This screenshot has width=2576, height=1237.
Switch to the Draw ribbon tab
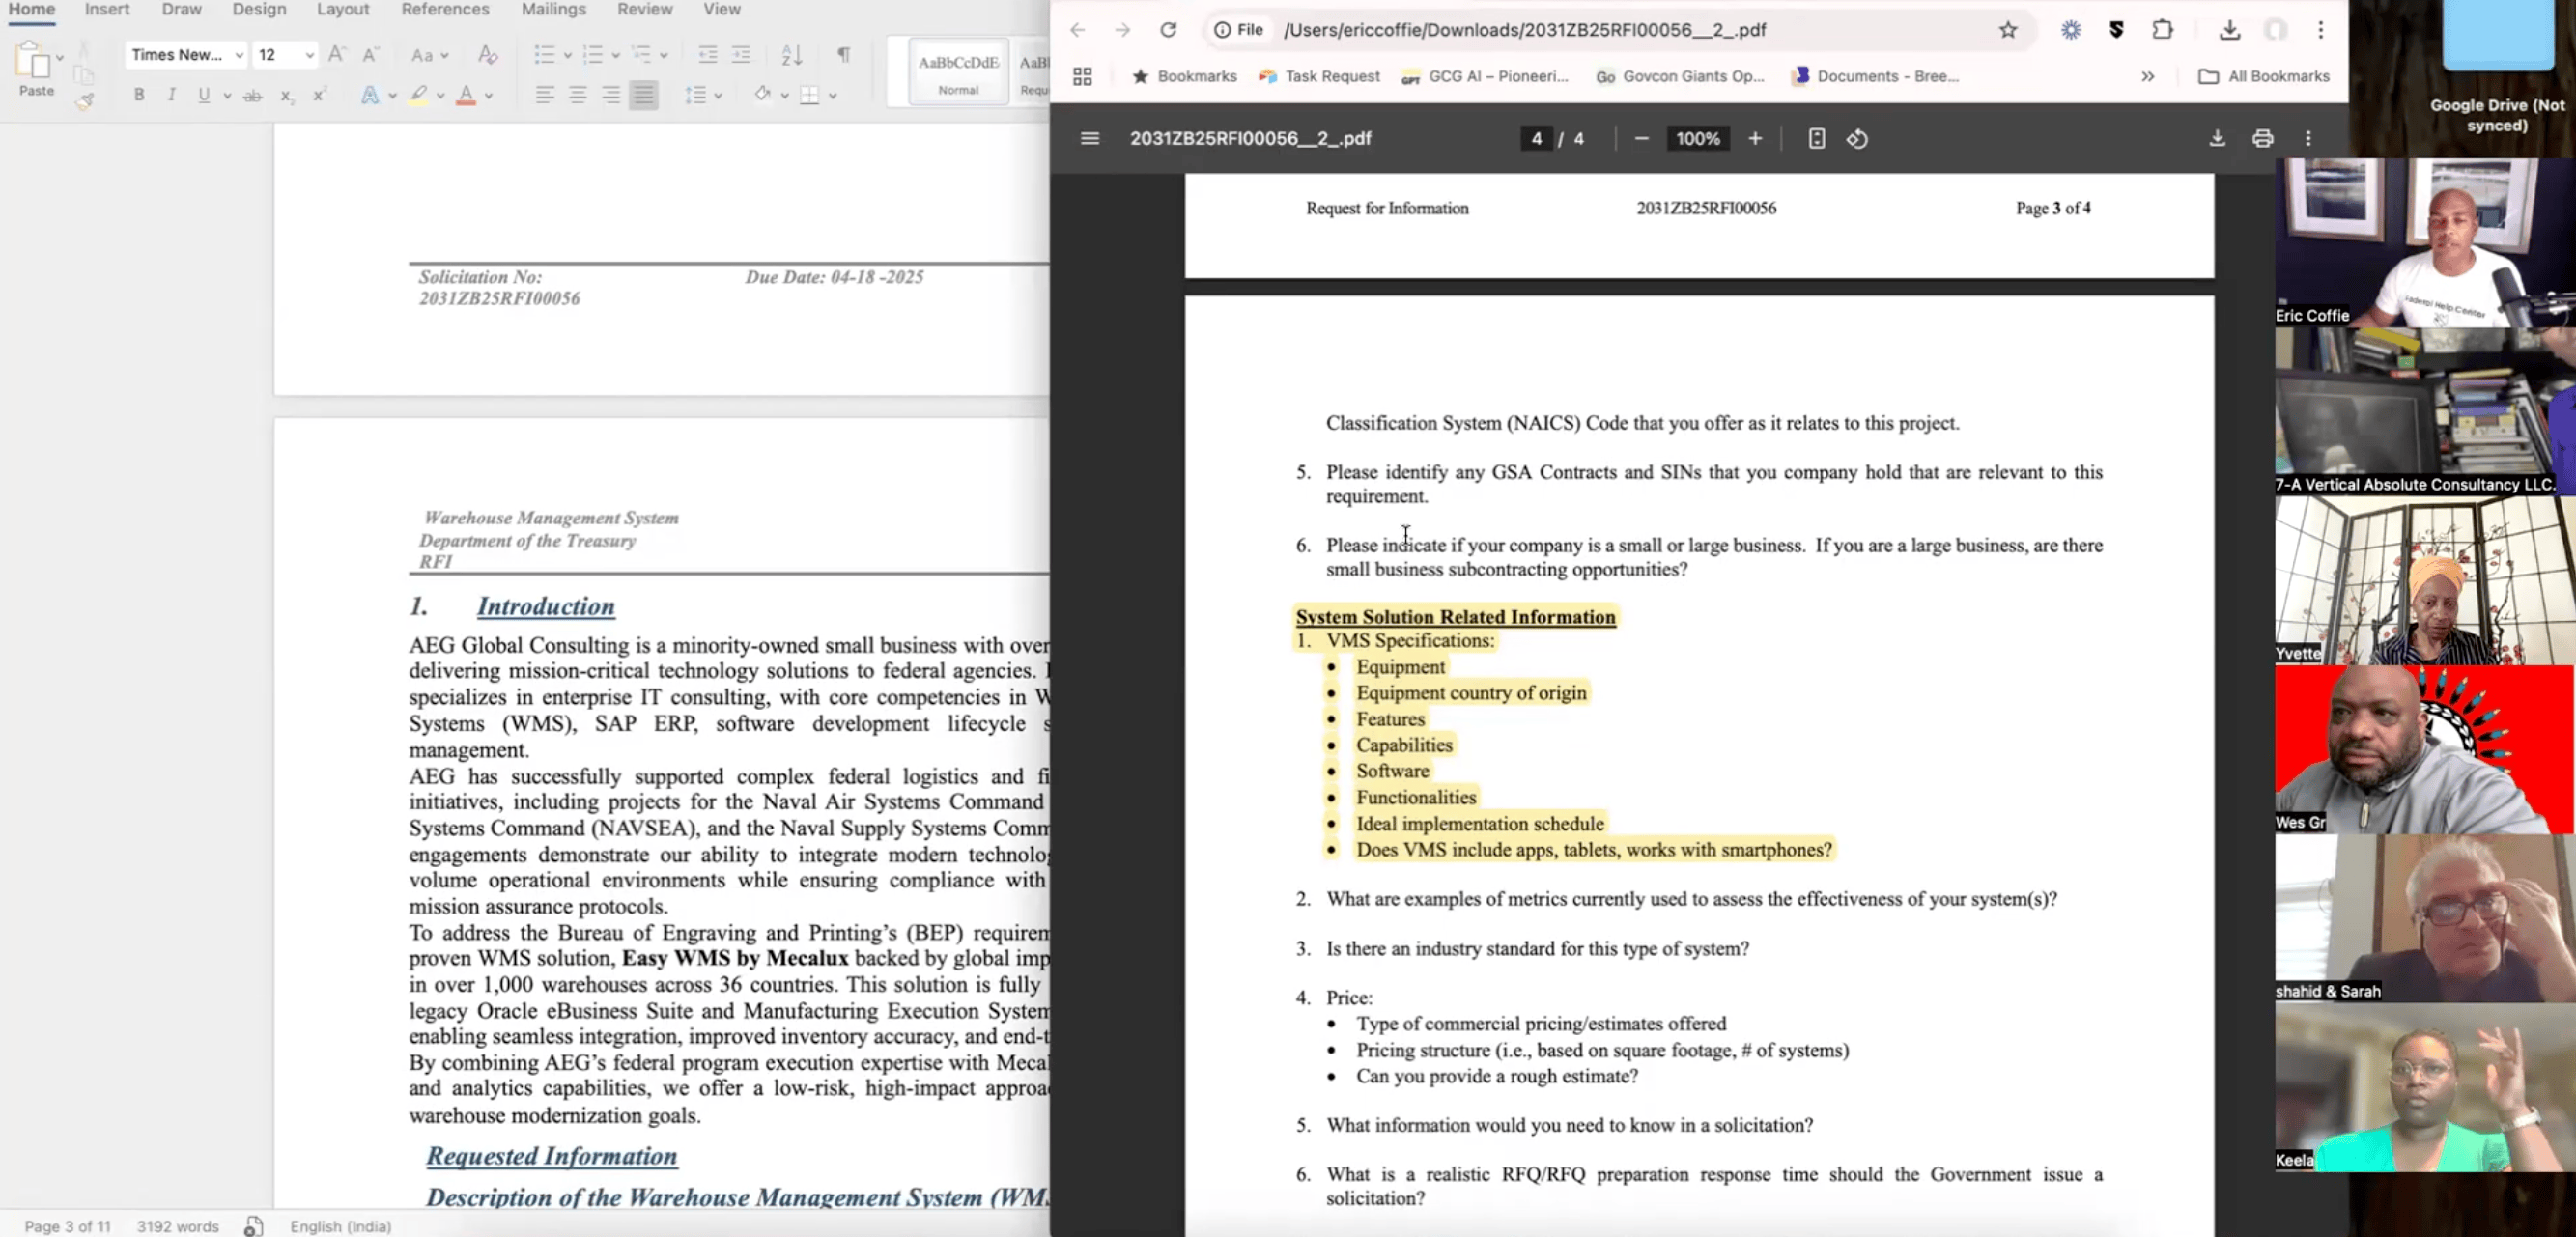pos(181,10)
